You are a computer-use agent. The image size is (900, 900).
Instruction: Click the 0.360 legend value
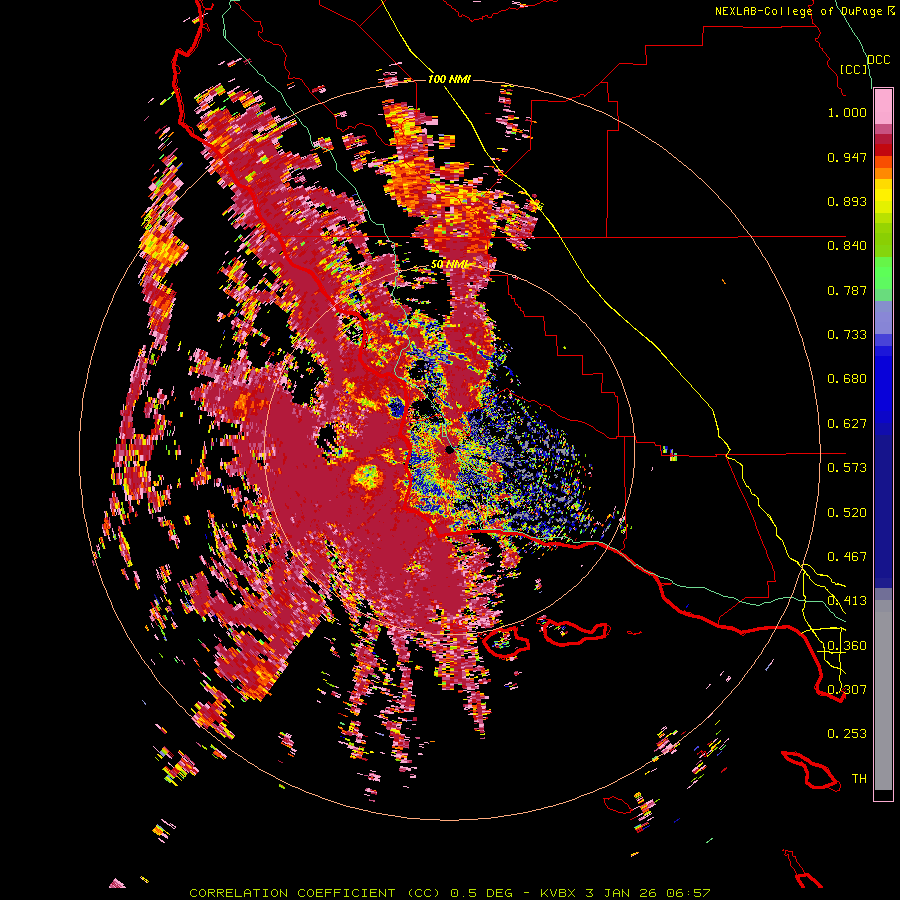(847, 646)
